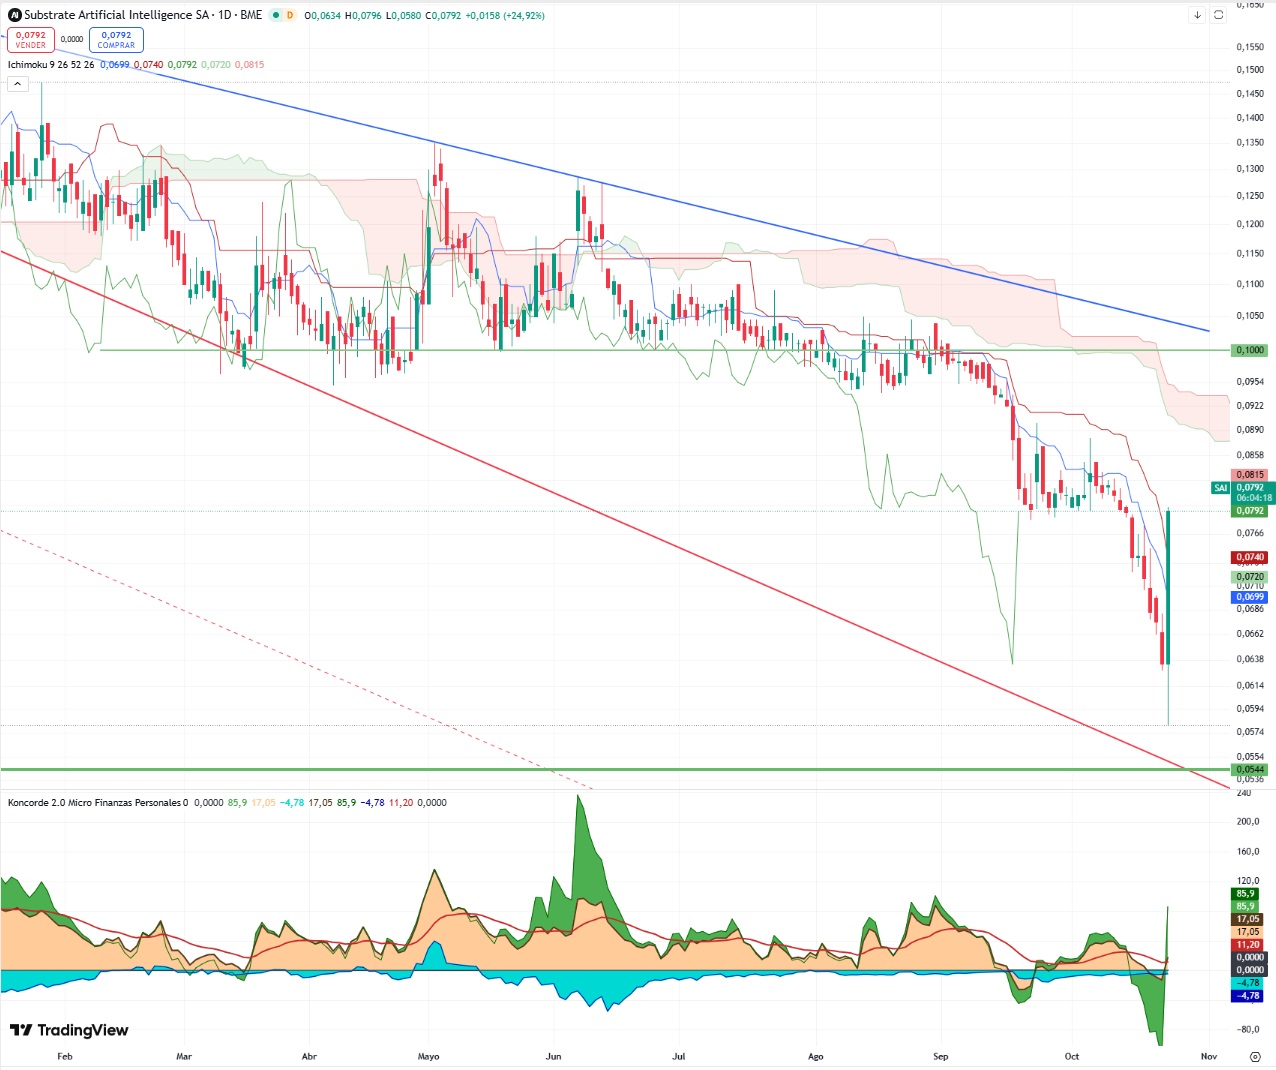Click the 0,0544 green support level label
The width and height of the screenshot is (1276, 1070).
[x=1250, y=769]
